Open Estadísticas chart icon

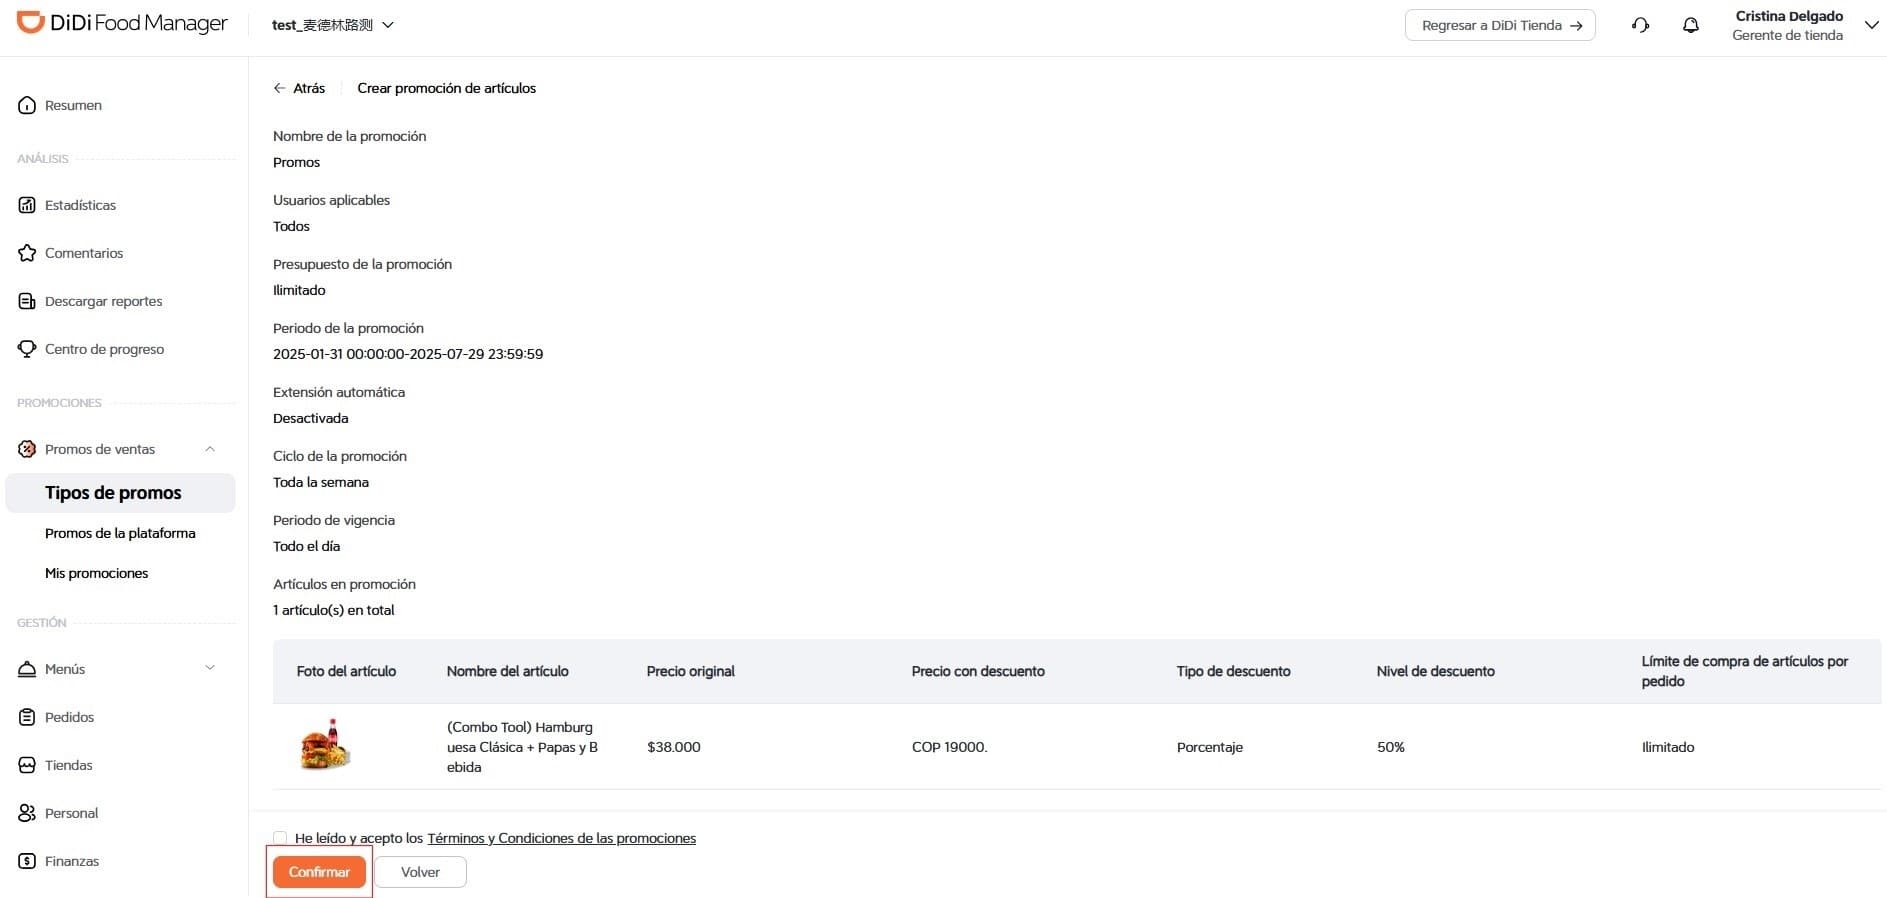27,205
